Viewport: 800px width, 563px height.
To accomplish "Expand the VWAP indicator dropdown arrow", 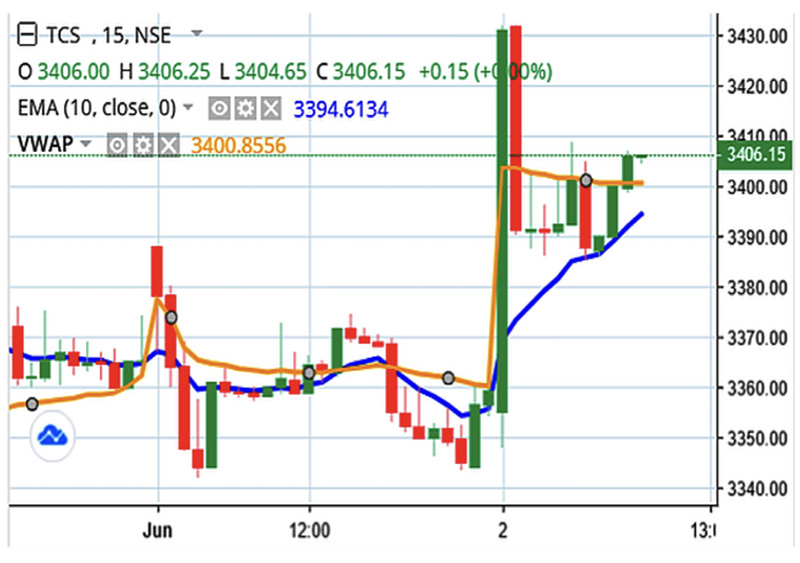I will tap(86, 144).
